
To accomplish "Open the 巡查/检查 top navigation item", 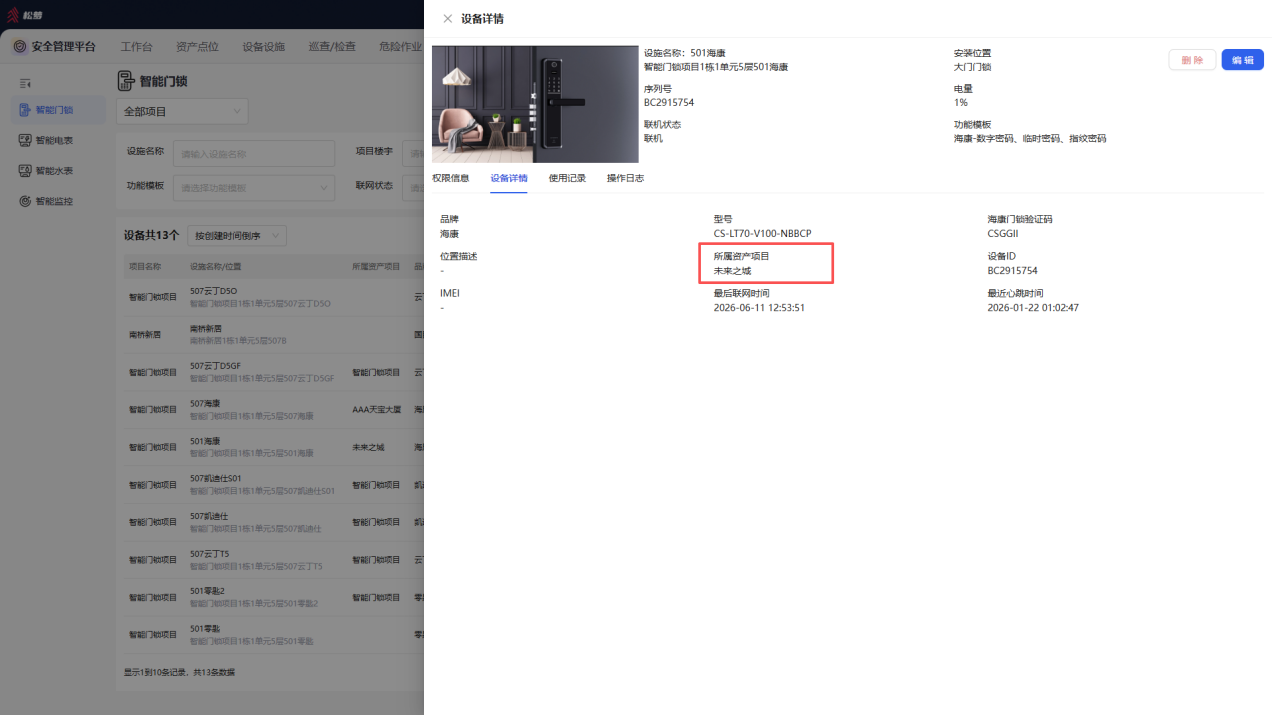I will click(x=332, y=46).
